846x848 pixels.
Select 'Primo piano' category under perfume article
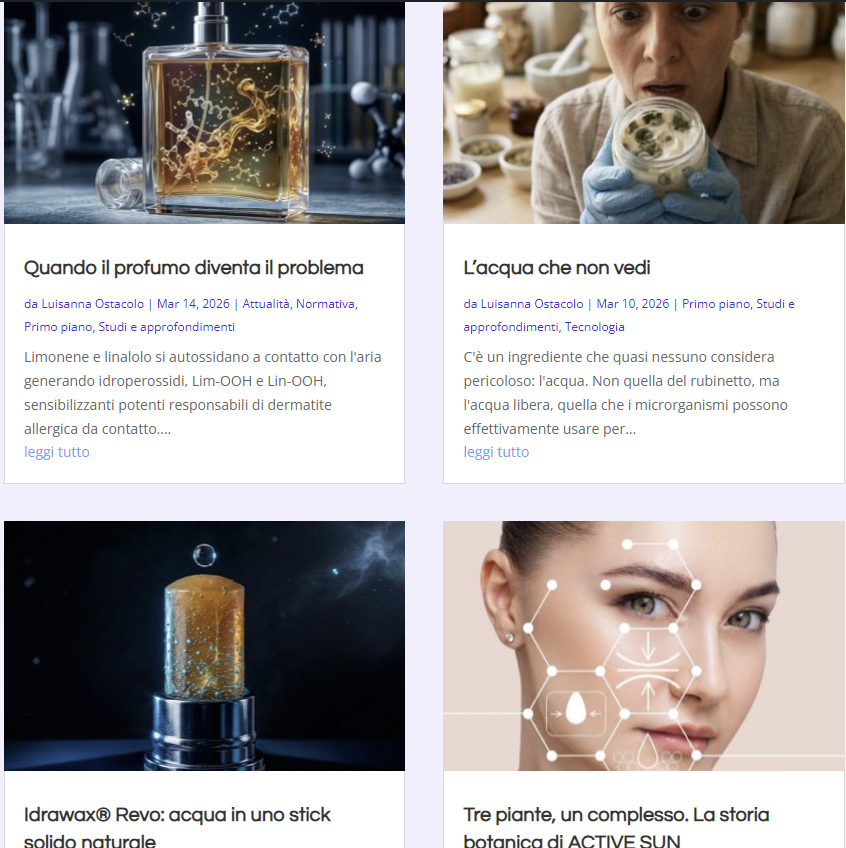coord(58,327)
